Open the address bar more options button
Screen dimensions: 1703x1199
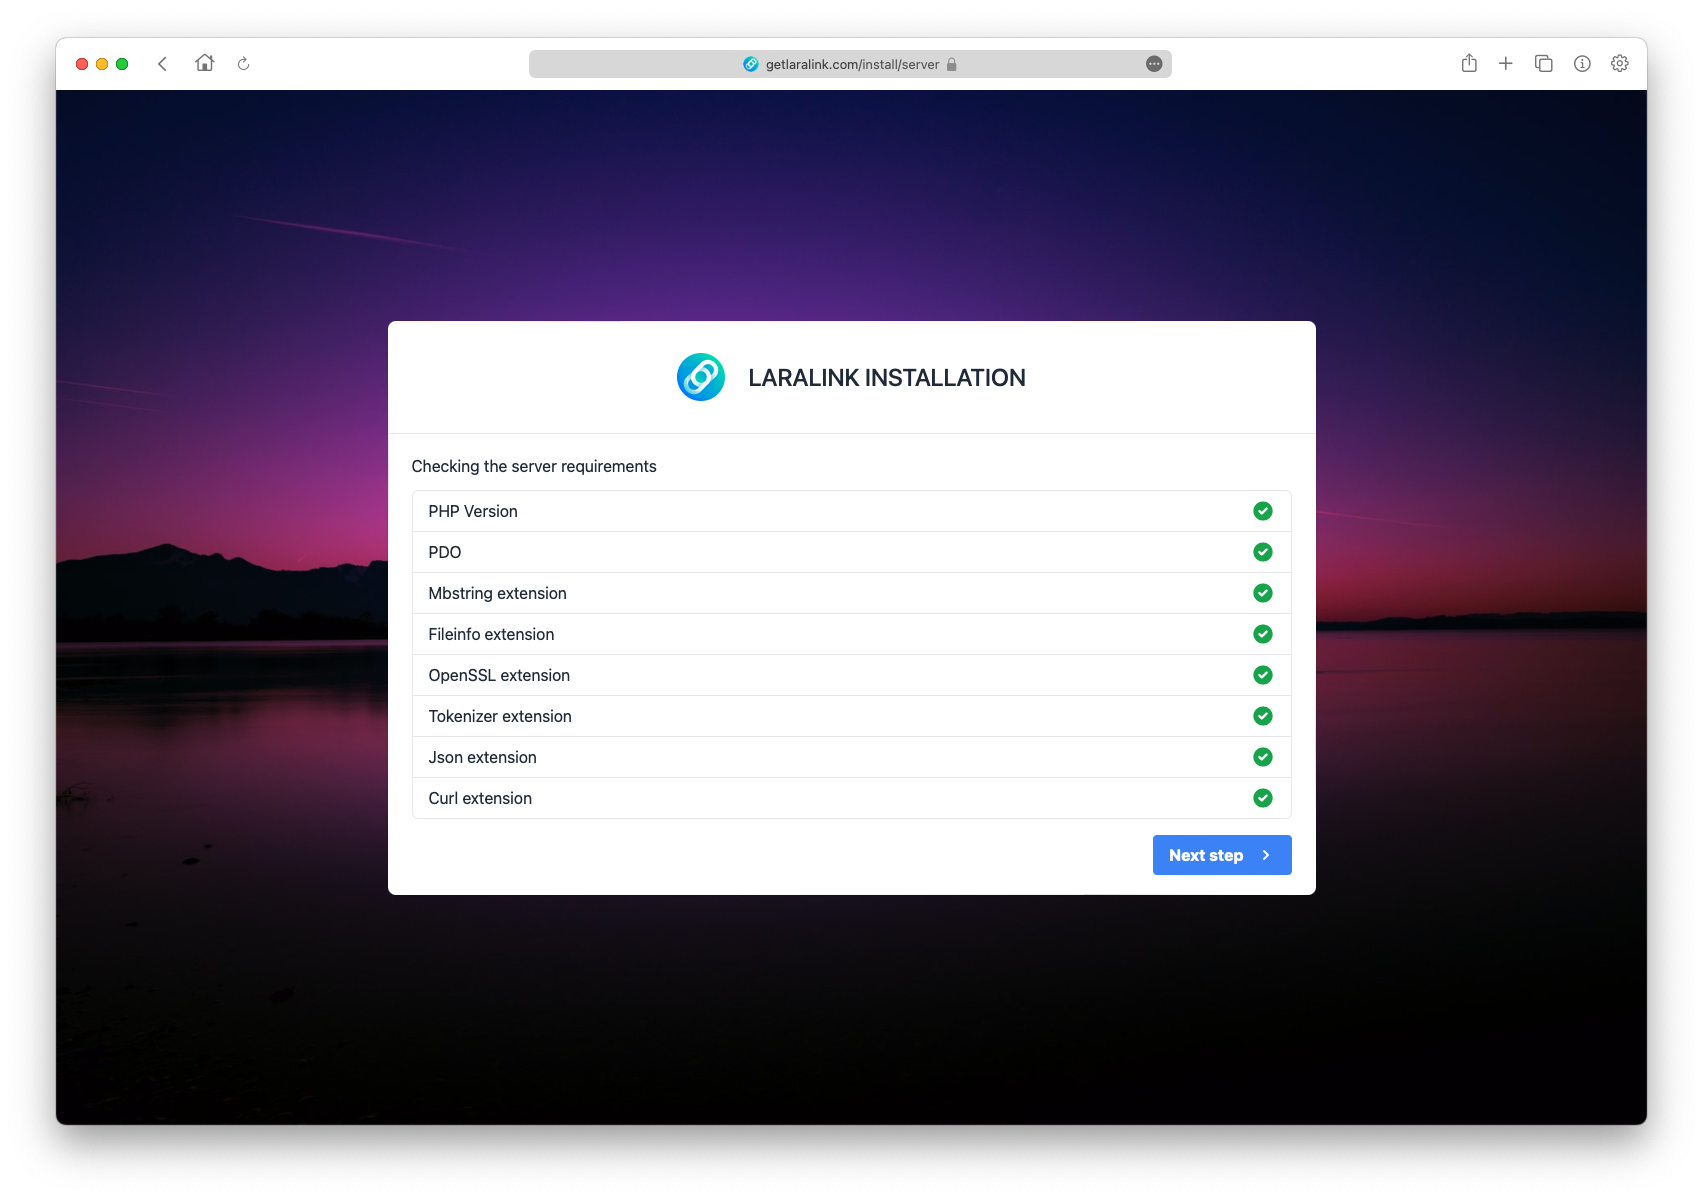coord(1154,64)
